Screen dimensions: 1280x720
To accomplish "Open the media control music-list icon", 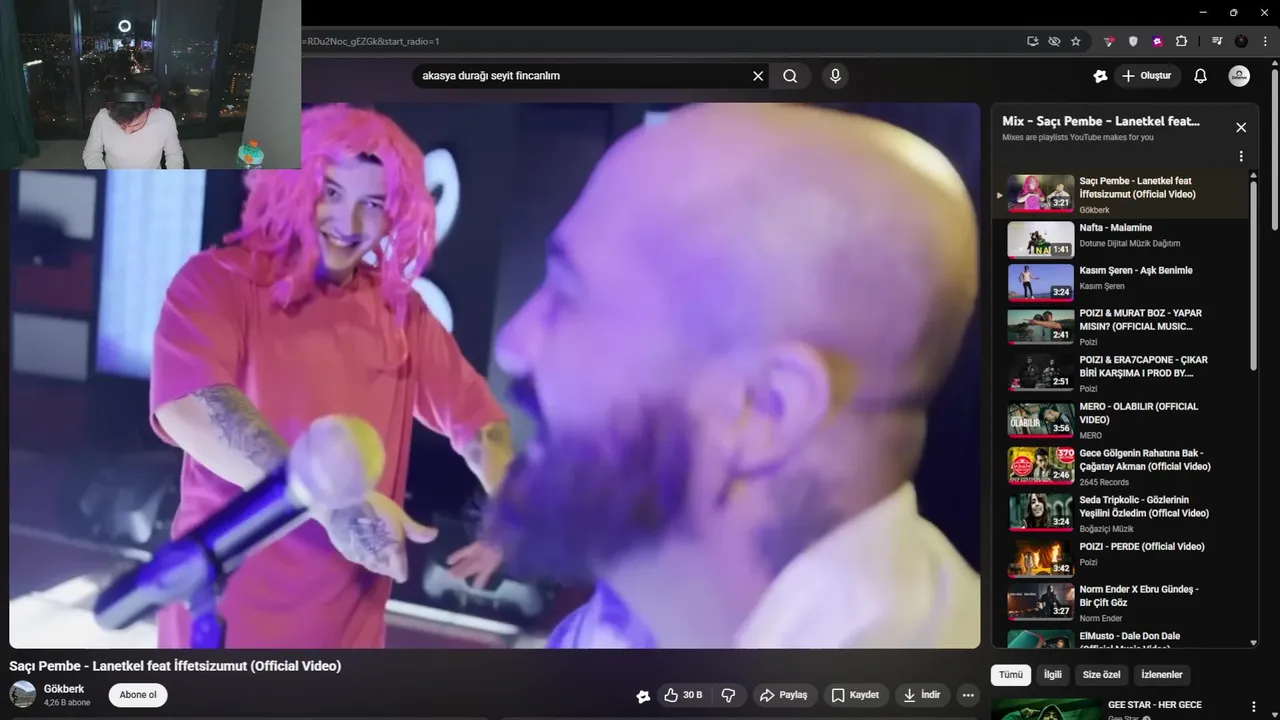I will point(1217,41).
